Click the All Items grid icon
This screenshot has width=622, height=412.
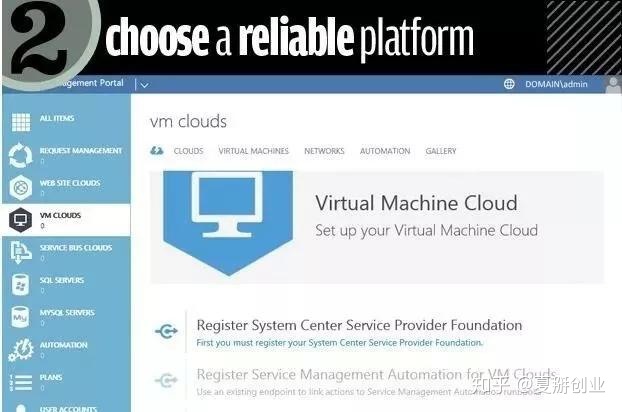coord(20,122)
